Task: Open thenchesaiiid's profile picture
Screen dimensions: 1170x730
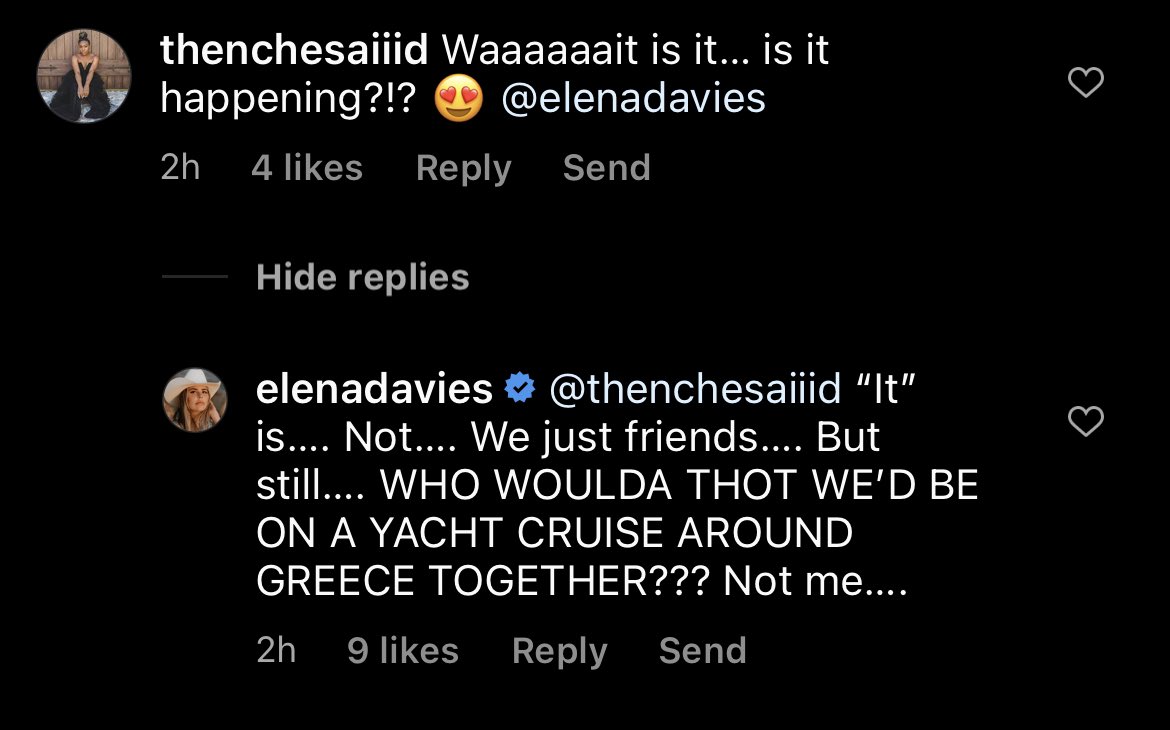Action: pos(84,76)
